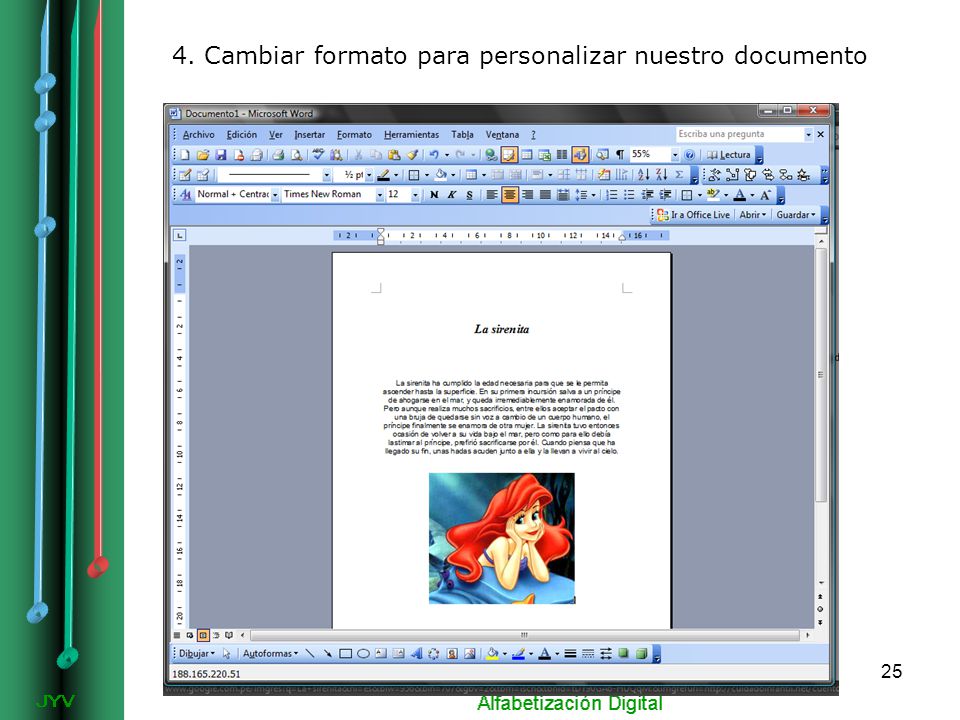Screen dimensions: 960x720
Task: Toggle the Drawing toolbar button
Action: pyautogui.click(x=580, y=155)
